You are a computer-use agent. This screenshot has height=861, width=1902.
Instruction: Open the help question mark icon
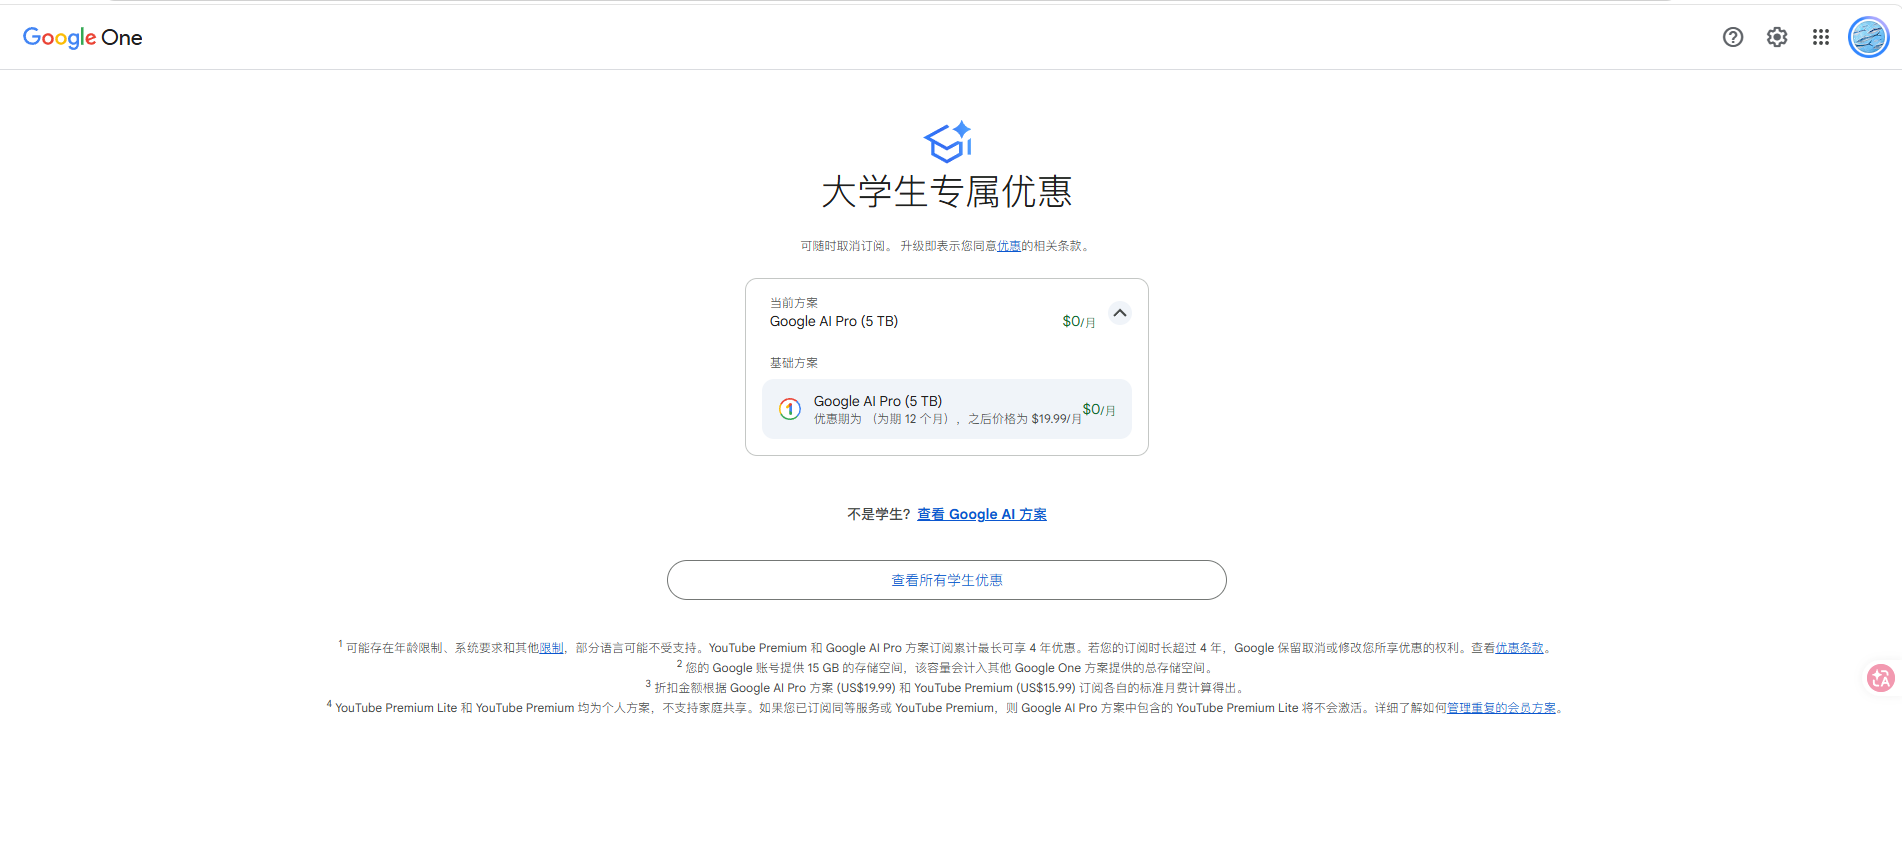tap(1733, 37)
